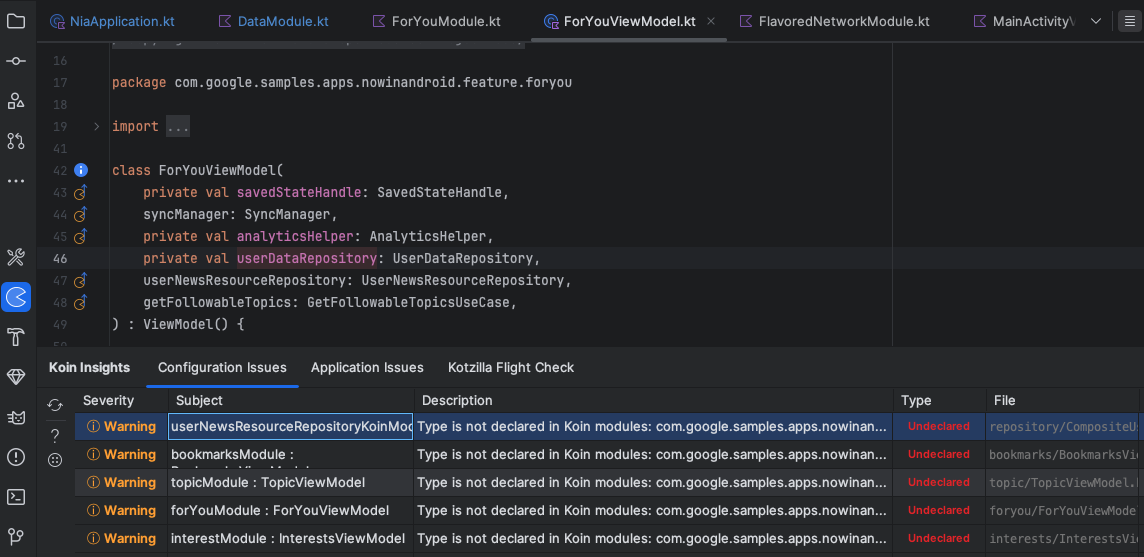
Task: Click the help question mark in Koin Insights
Action: point(55,435)
